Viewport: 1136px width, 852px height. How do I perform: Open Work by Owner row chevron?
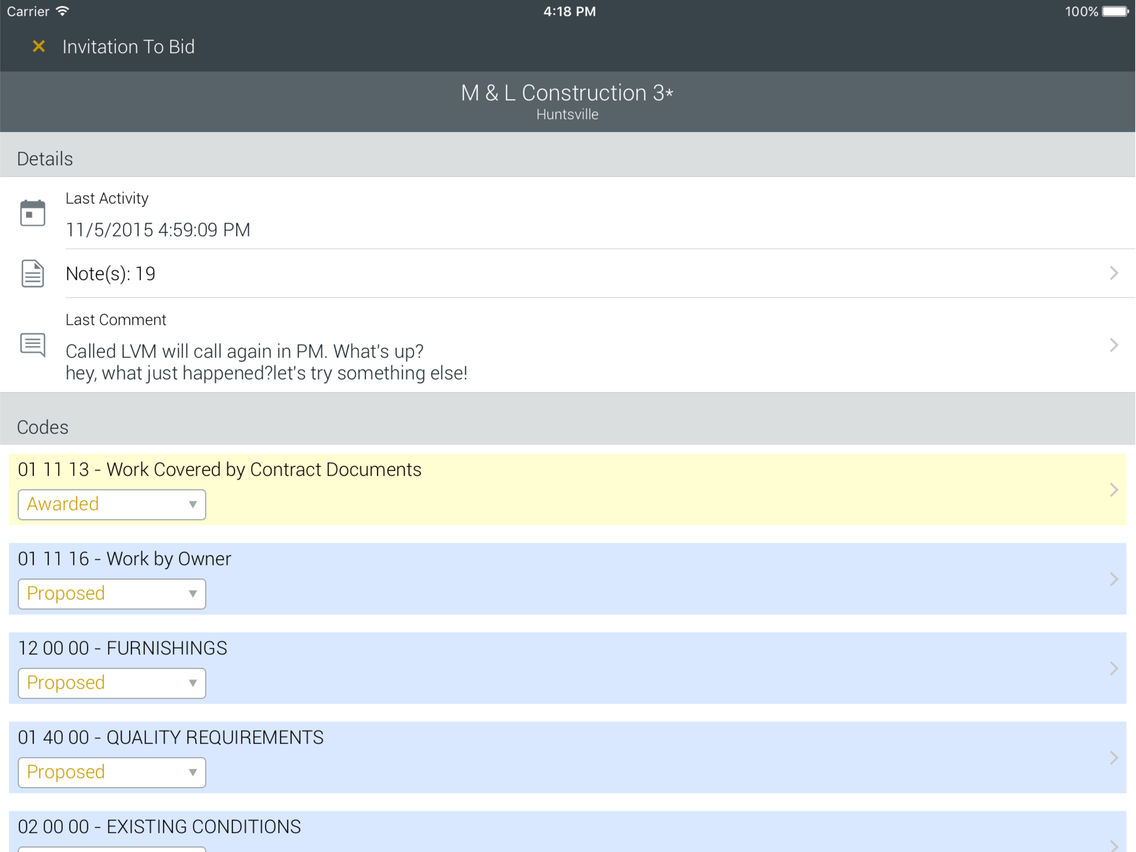pyautogui.click(x=1114, y=579)
